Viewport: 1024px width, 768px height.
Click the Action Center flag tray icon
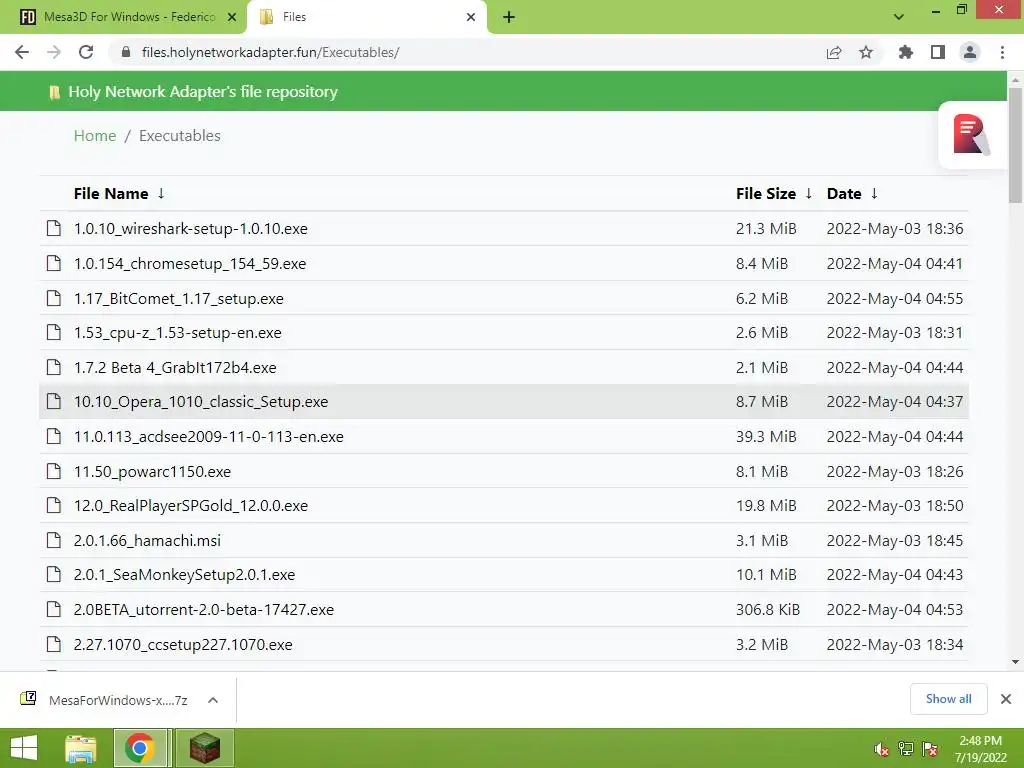coord(930,749)
